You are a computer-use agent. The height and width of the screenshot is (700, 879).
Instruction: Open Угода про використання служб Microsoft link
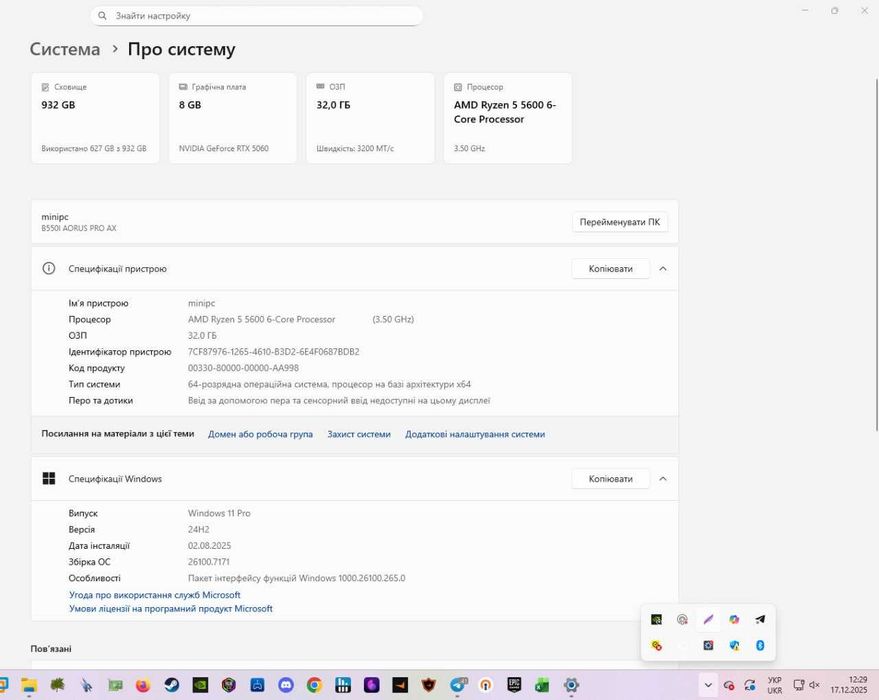155,595
